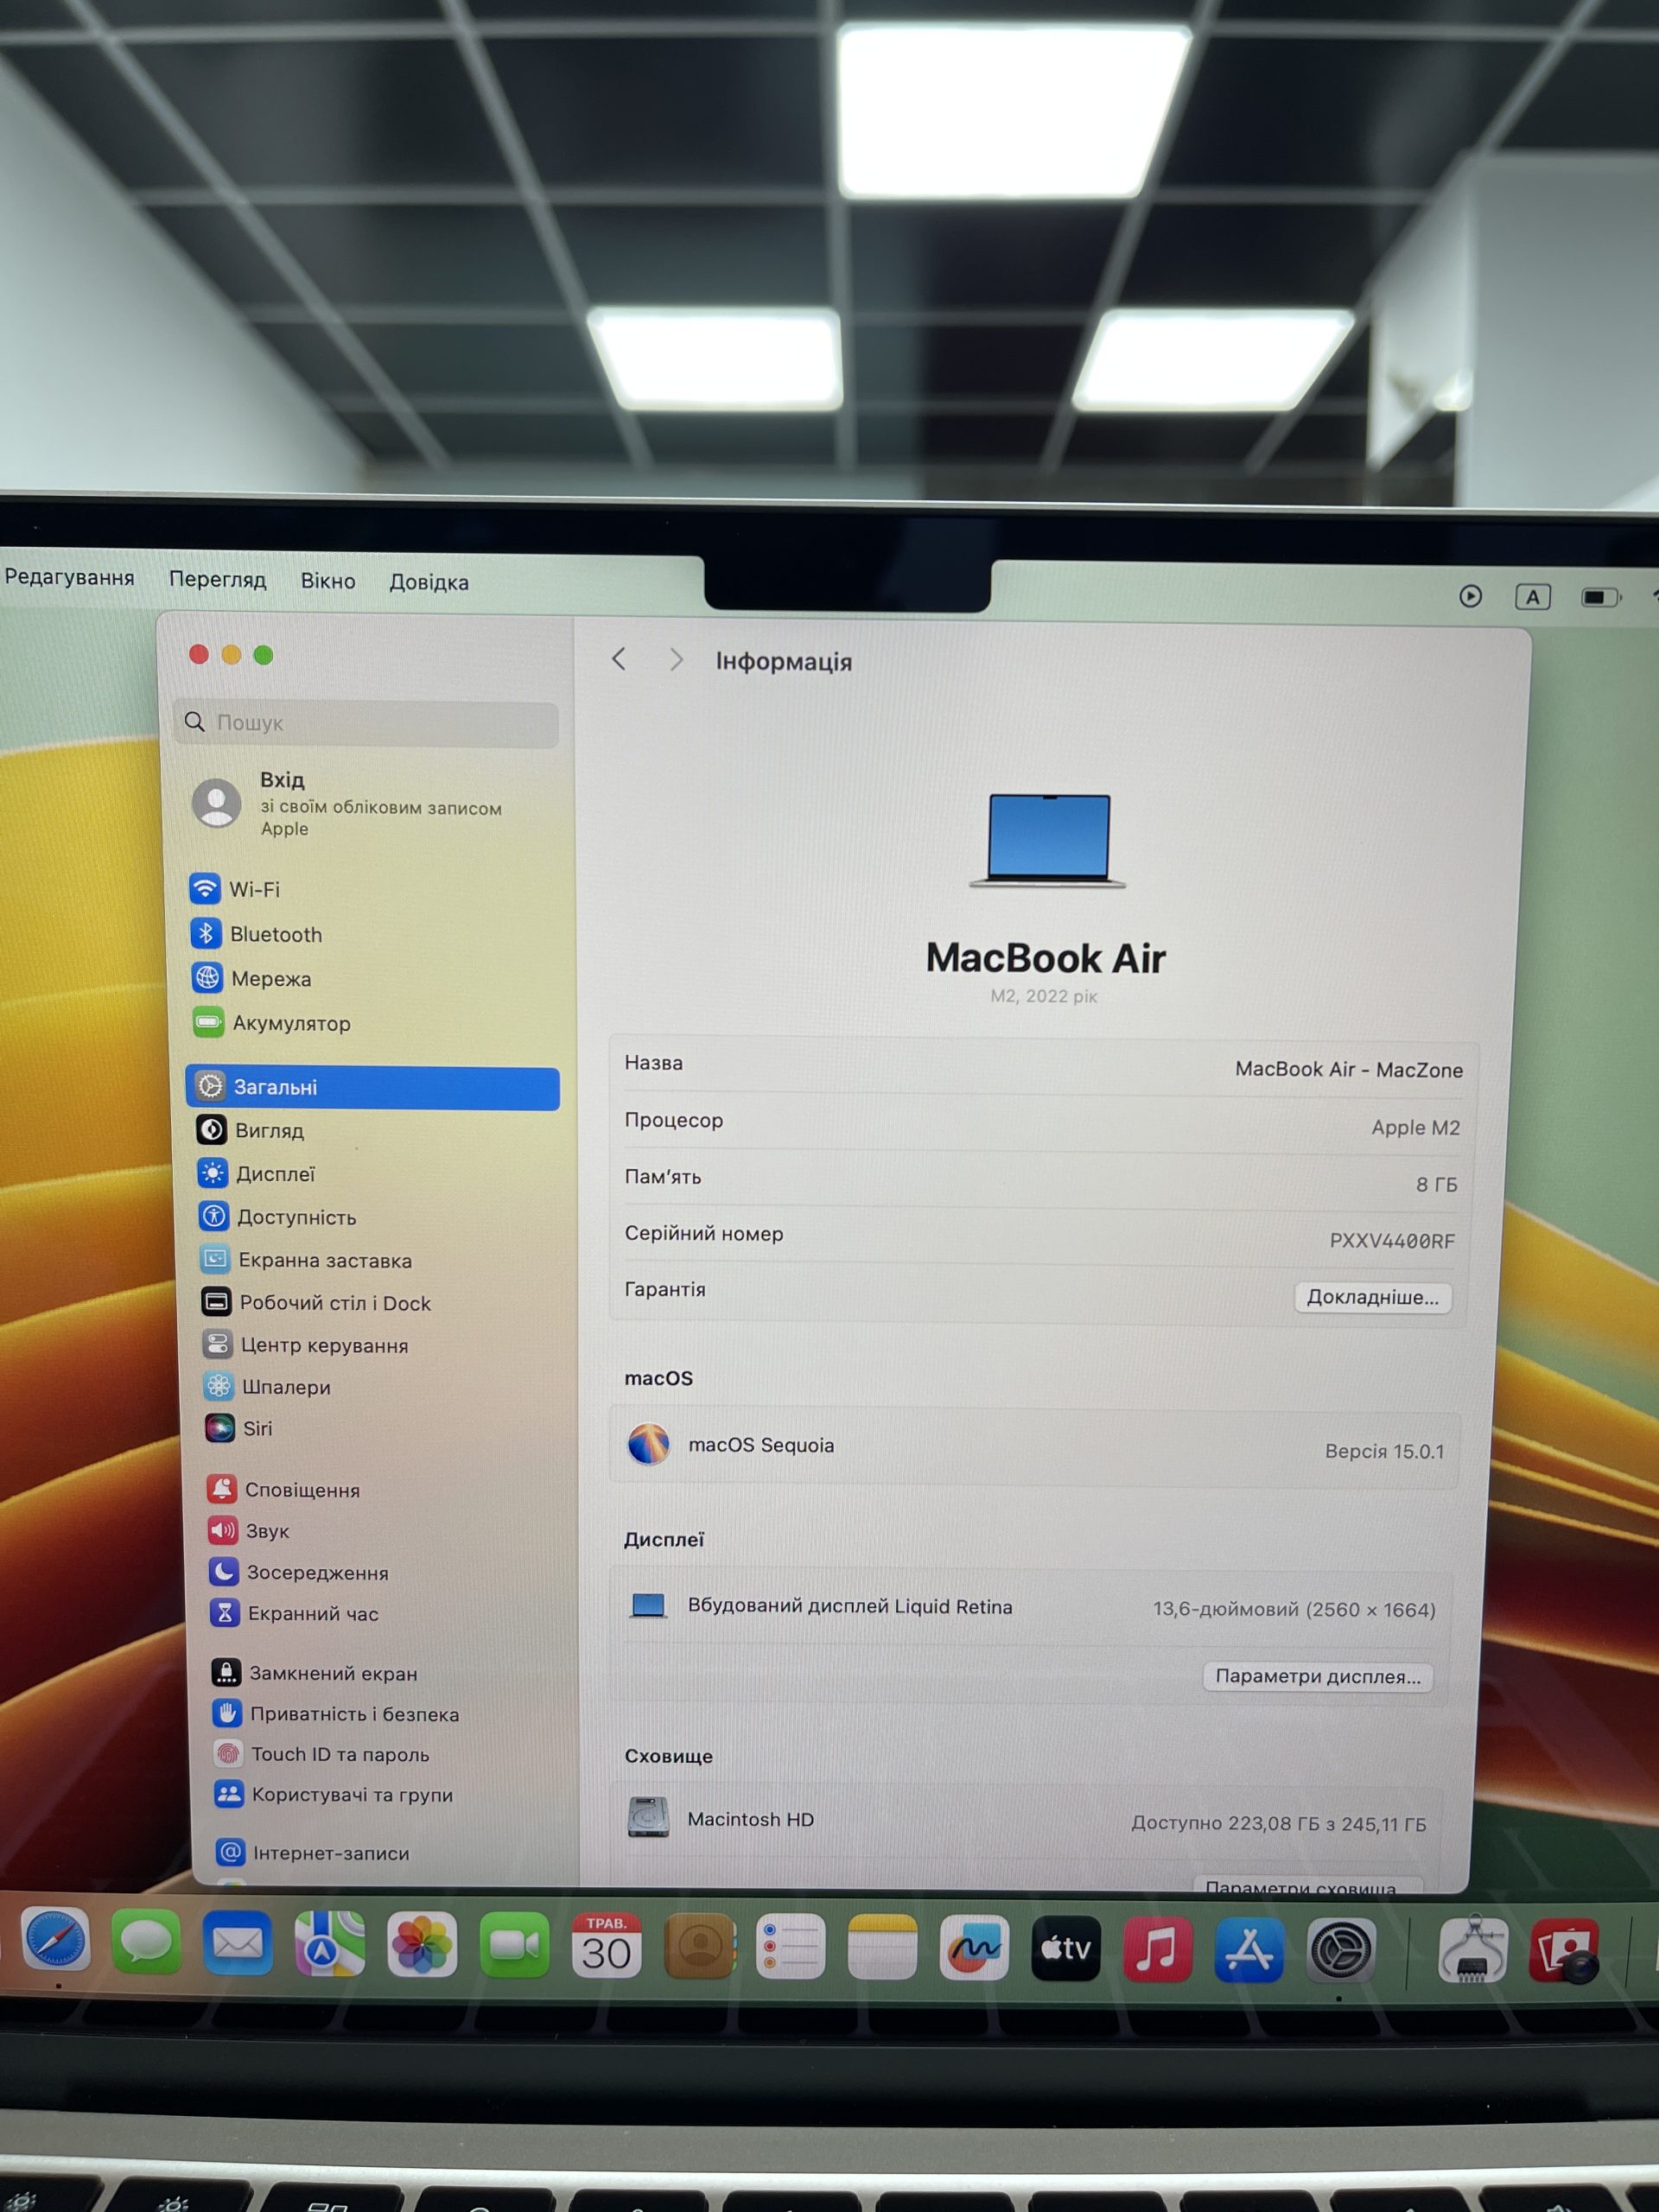The width and height of the screenshot is (1659, 2212).
Task: Open Замкнений екран settings
Action: click(x=314, y=1673)
